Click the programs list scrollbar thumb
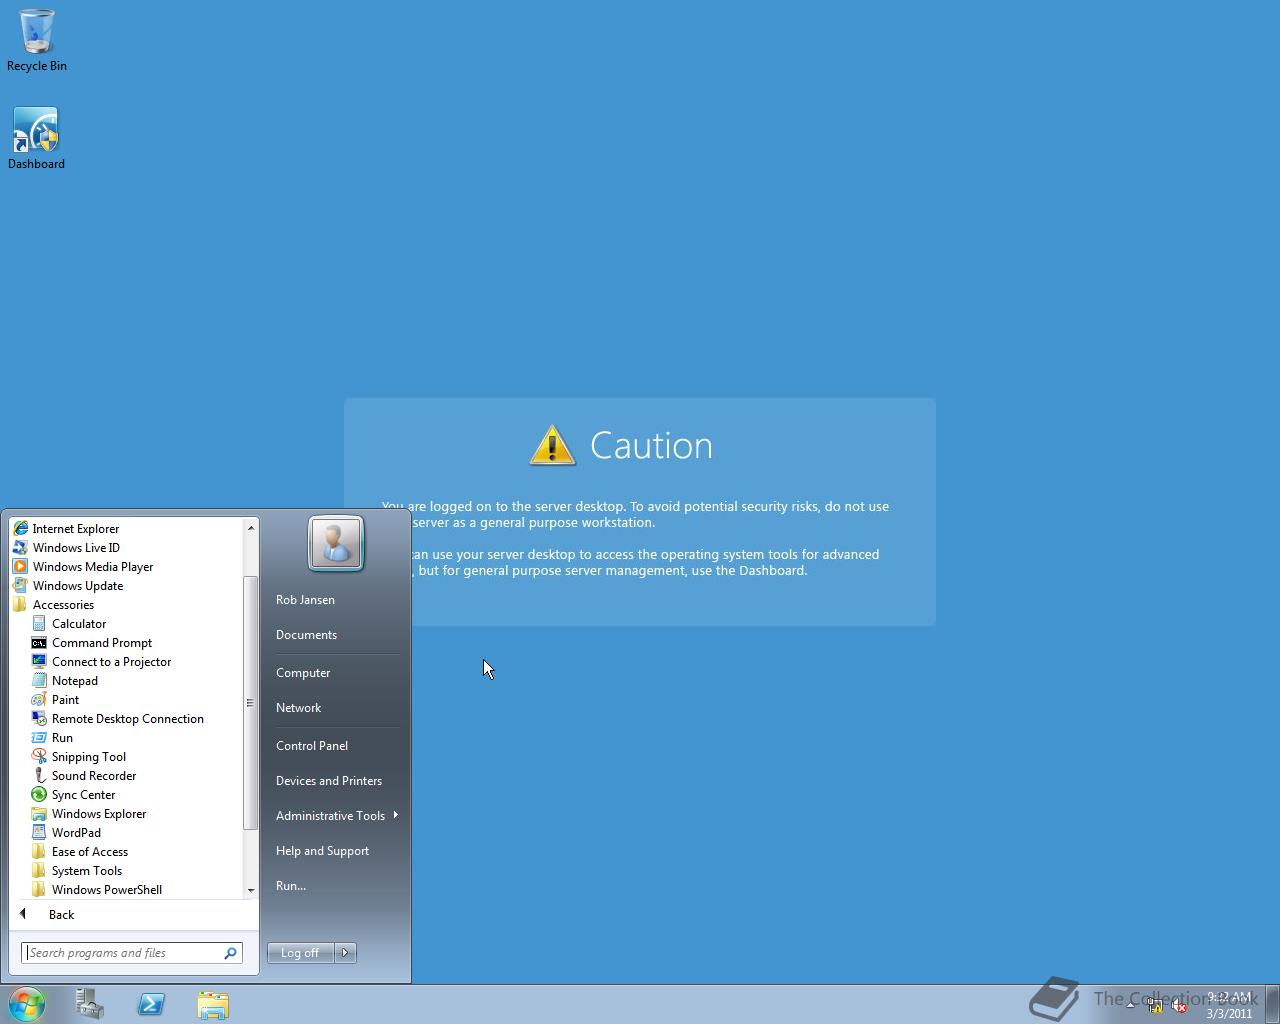The width and height of the screenshot is (1280, 1024). point(250,702)
